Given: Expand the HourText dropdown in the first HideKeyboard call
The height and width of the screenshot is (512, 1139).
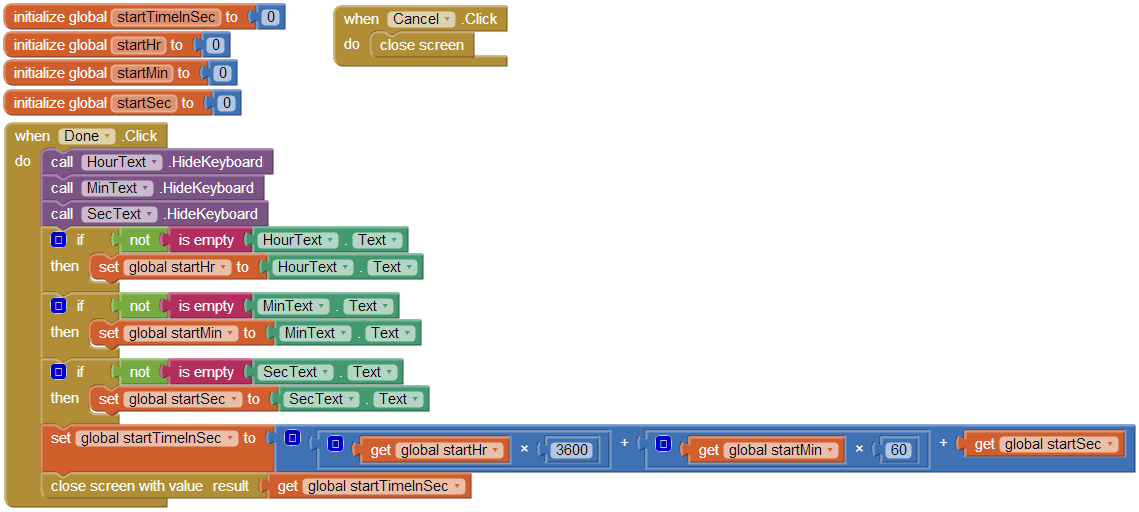Looking at the screenshot, I should point(121,162).
